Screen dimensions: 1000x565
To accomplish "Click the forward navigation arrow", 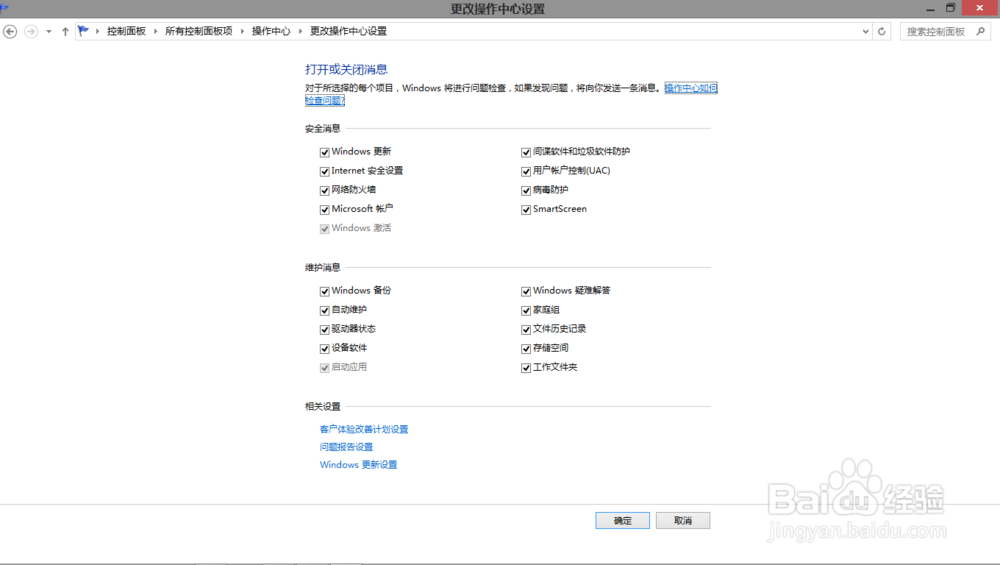I will click(31, 31).
